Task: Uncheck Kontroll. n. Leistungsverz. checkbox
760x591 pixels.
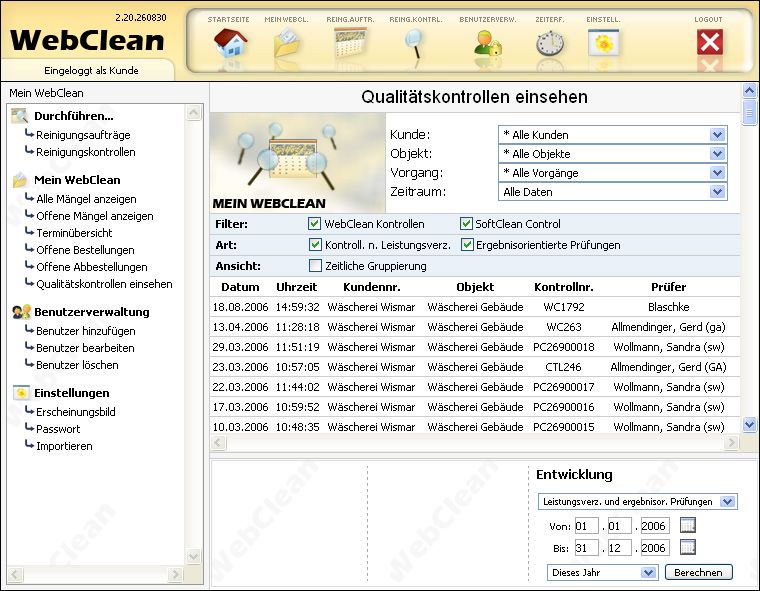Action: [x=315, y=244]
